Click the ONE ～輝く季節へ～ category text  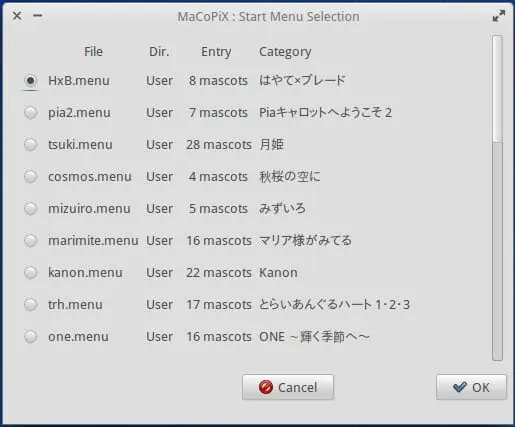pos(314,337)
